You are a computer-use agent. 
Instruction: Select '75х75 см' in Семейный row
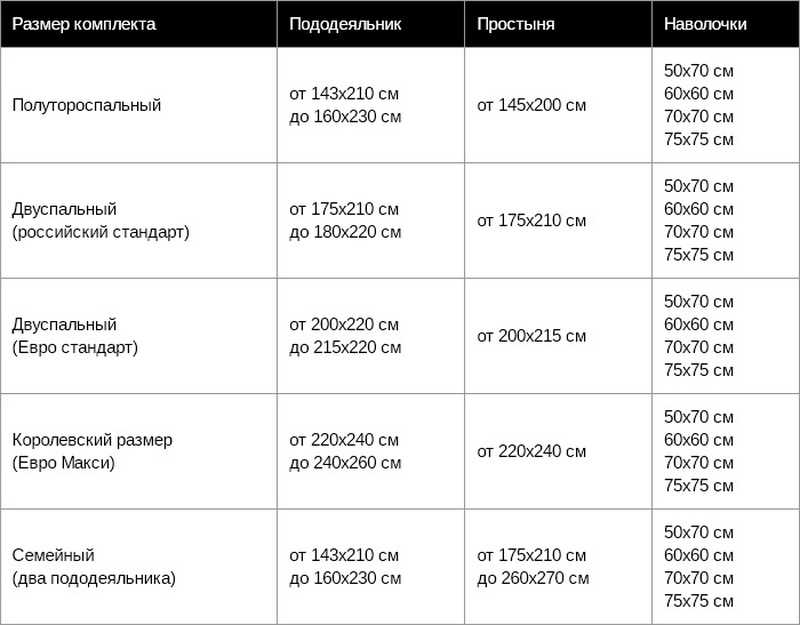coord(698,601)
